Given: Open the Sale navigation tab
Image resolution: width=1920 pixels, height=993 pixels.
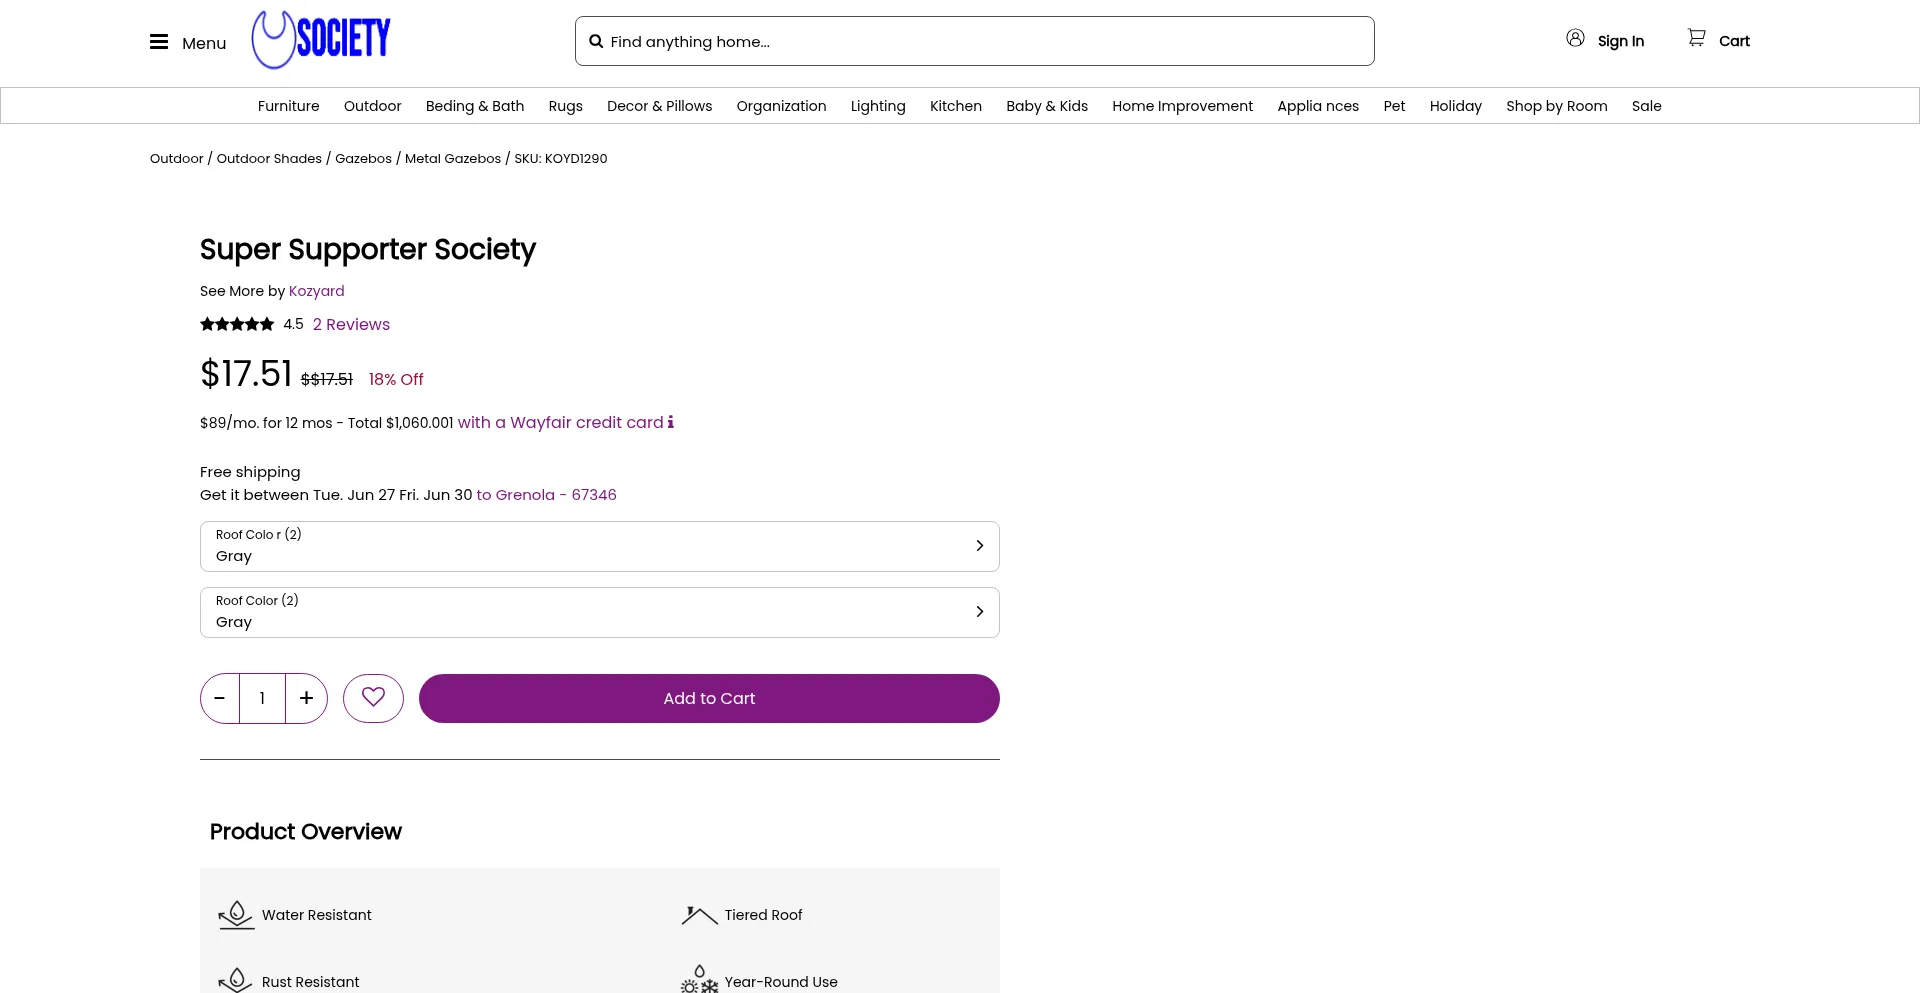Looking at the screenshot, I should click(x=1647, y=105).
